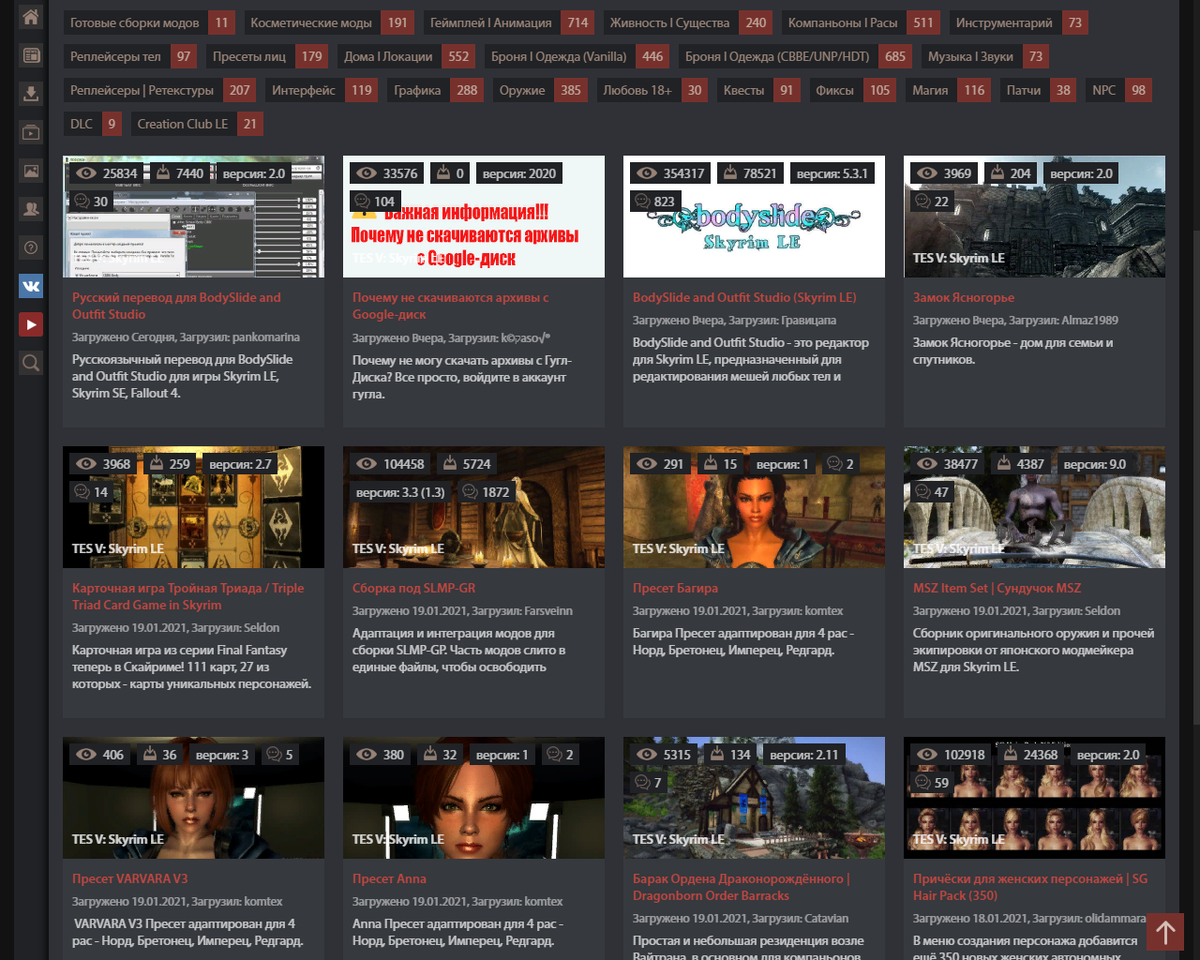Select category Фиксы

[852, 91]
